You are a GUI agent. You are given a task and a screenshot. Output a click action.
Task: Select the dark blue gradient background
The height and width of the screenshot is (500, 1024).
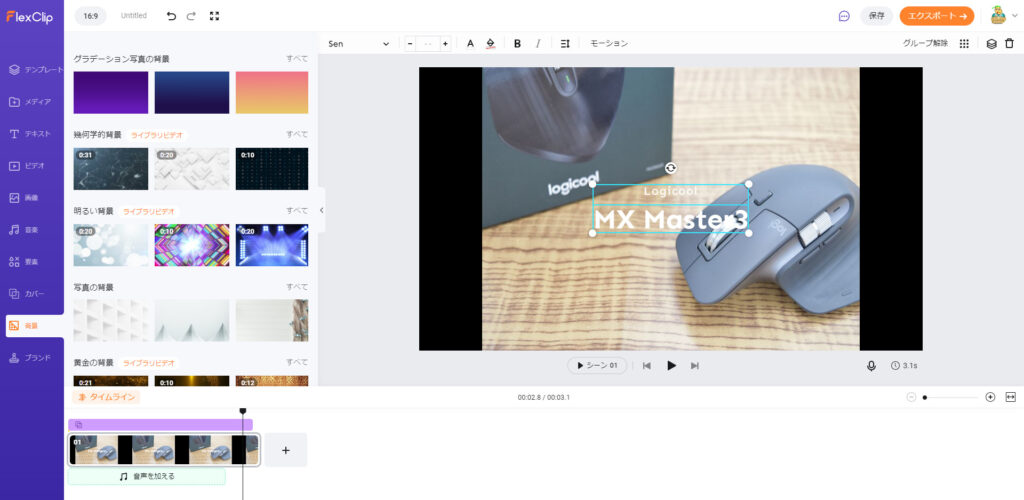[192, 93]
